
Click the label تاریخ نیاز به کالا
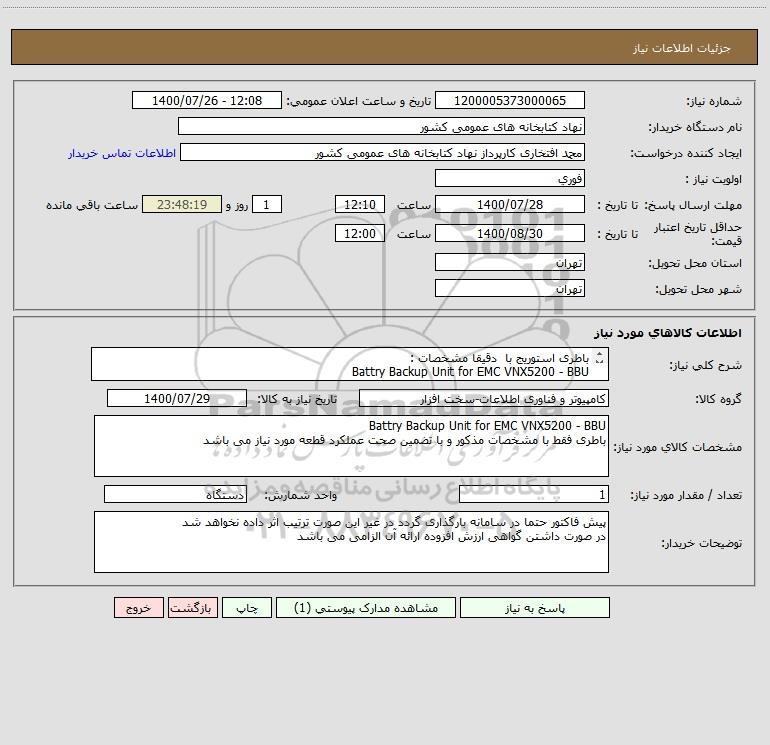click(297, 399)
